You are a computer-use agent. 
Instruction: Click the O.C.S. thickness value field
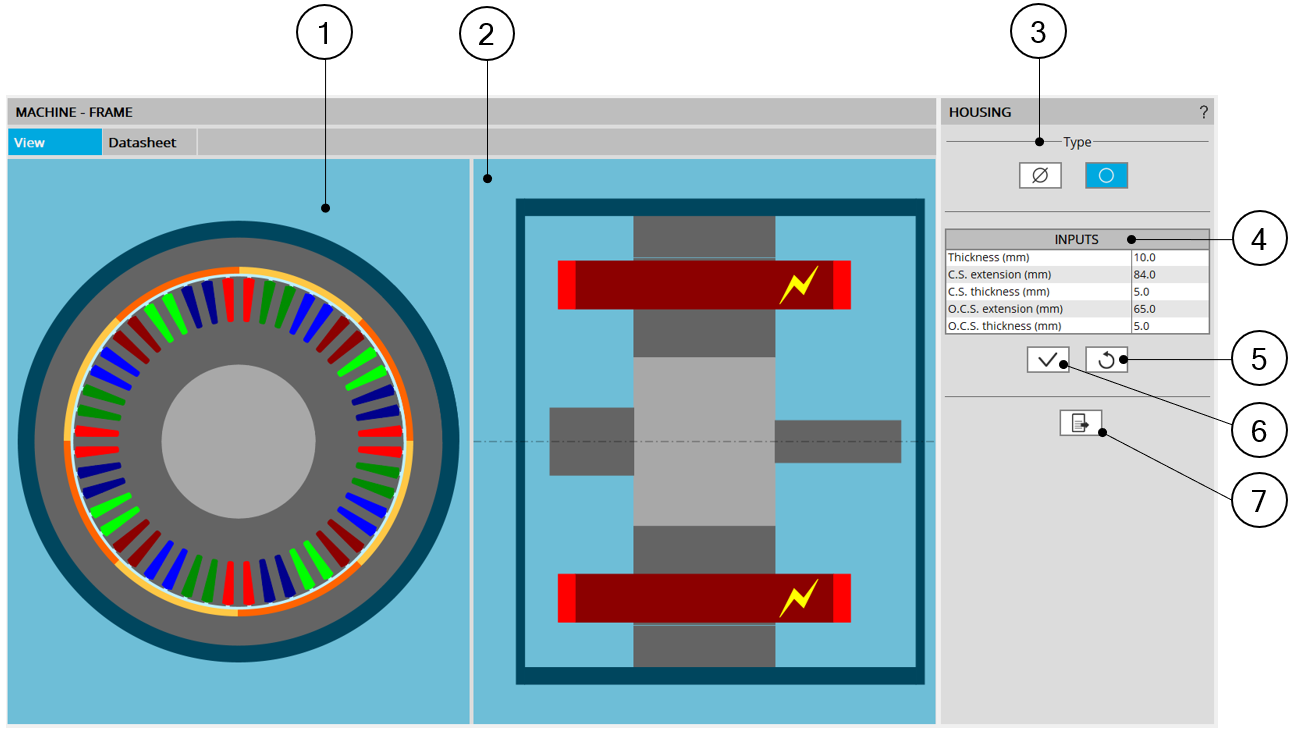pos(1169,325)
